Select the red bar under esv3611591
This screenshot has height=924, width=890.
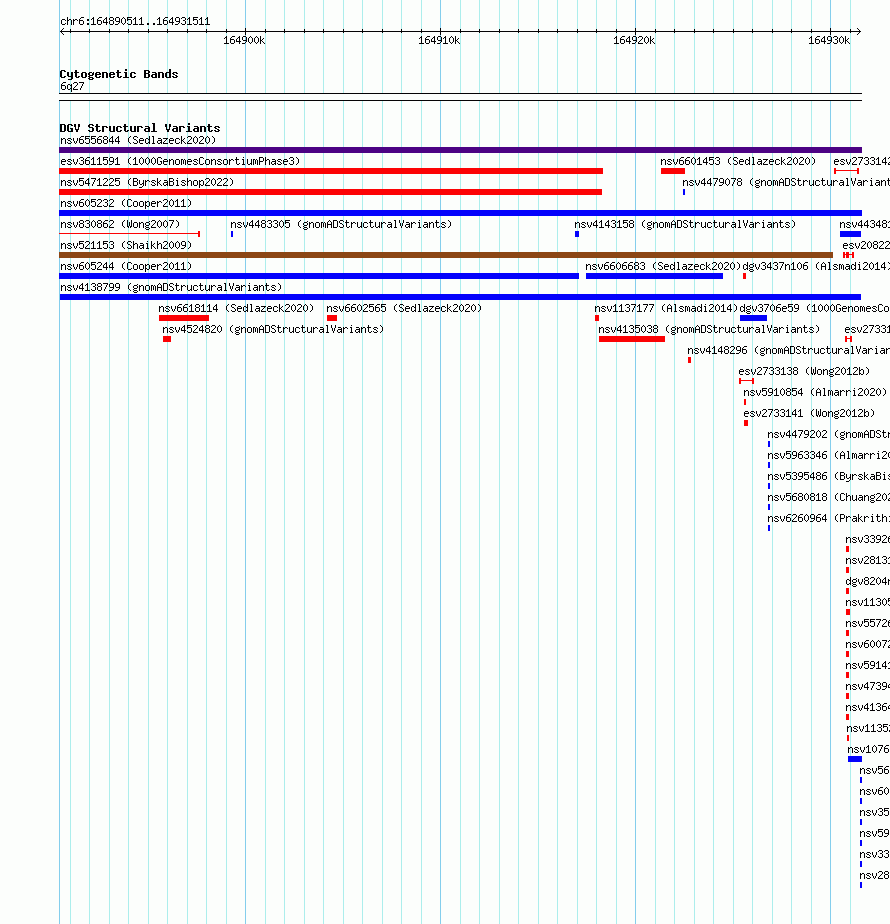click(331, 171)
